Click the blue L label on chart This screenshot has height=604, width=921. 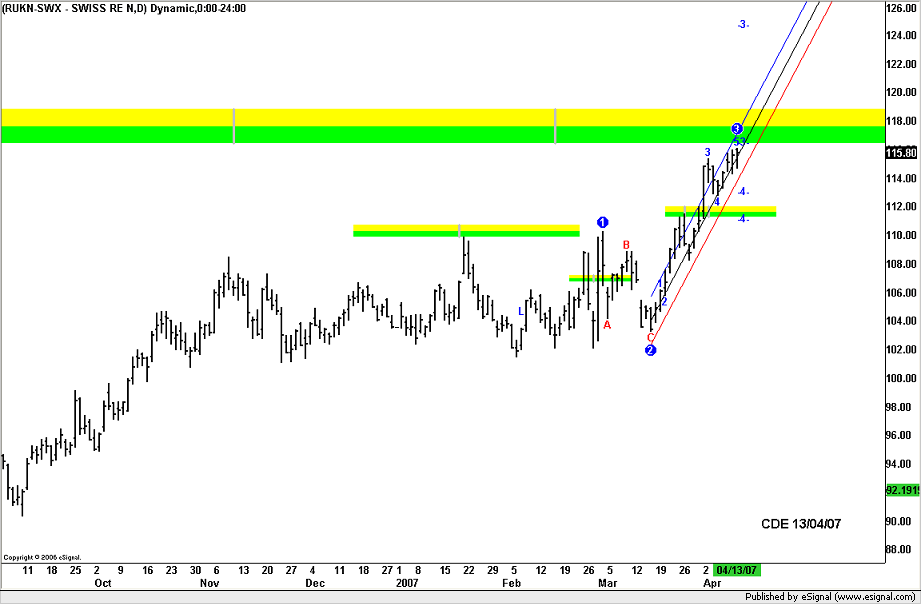(x=521, y=311)
